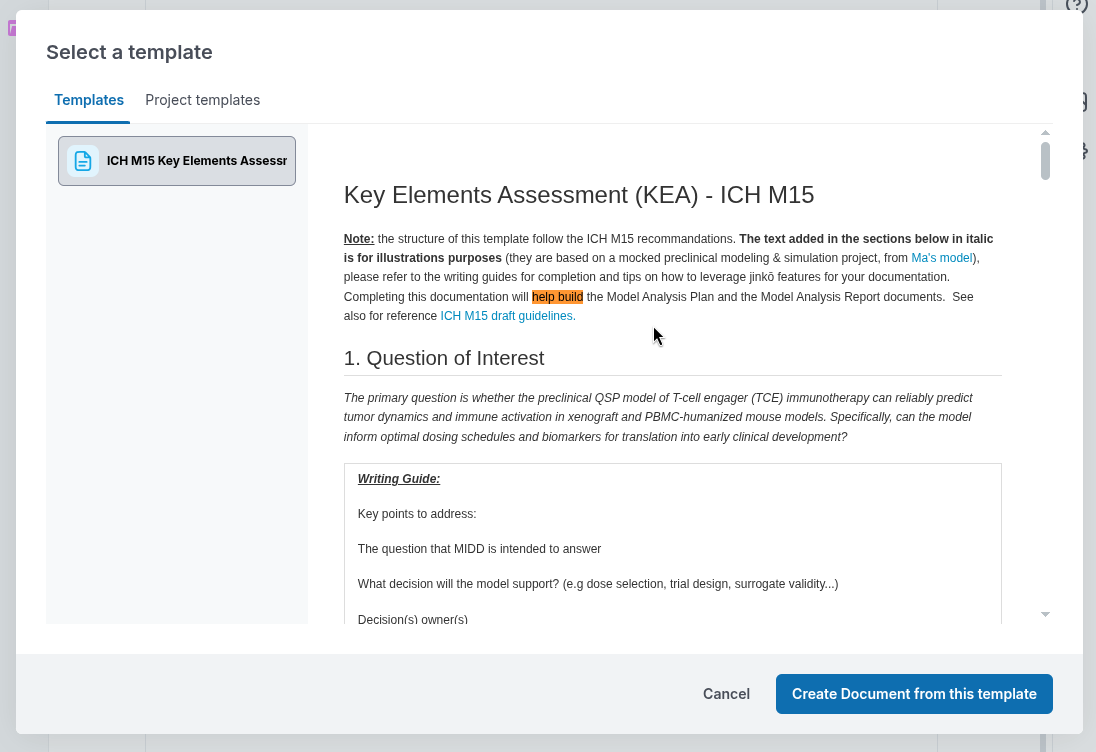Open the Ma's model link
This screenshot has width=1096, height=752.
pyautogui.click(x=942, y=258)
